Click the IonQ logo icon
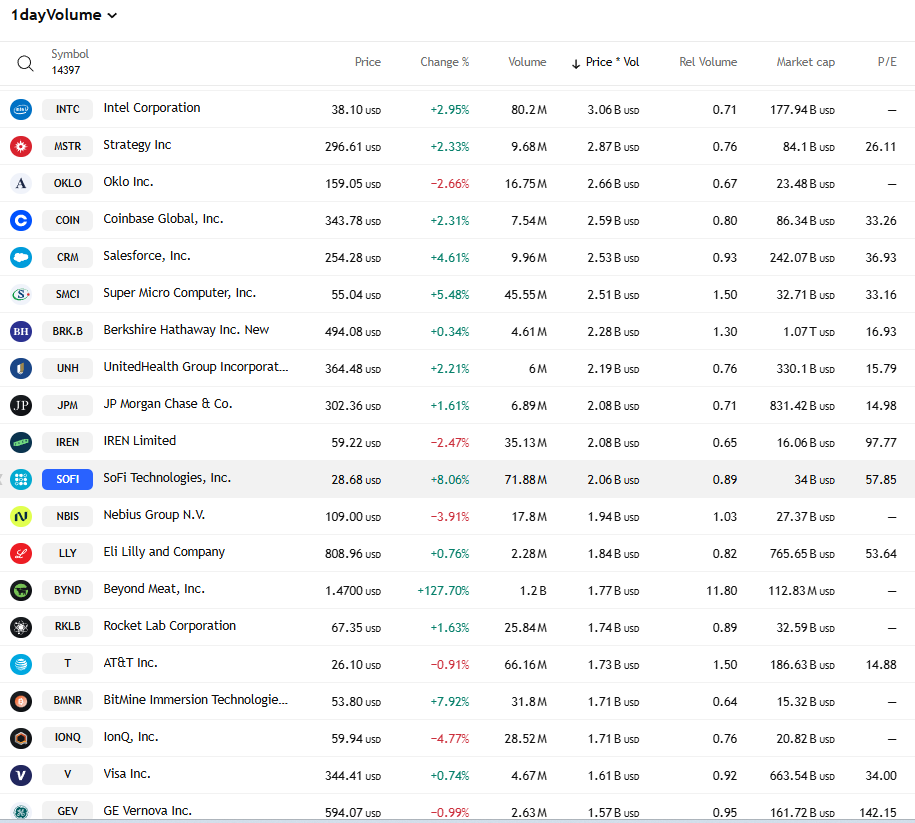The height and width of the screenshot is (823, 915). click(21, 738)
